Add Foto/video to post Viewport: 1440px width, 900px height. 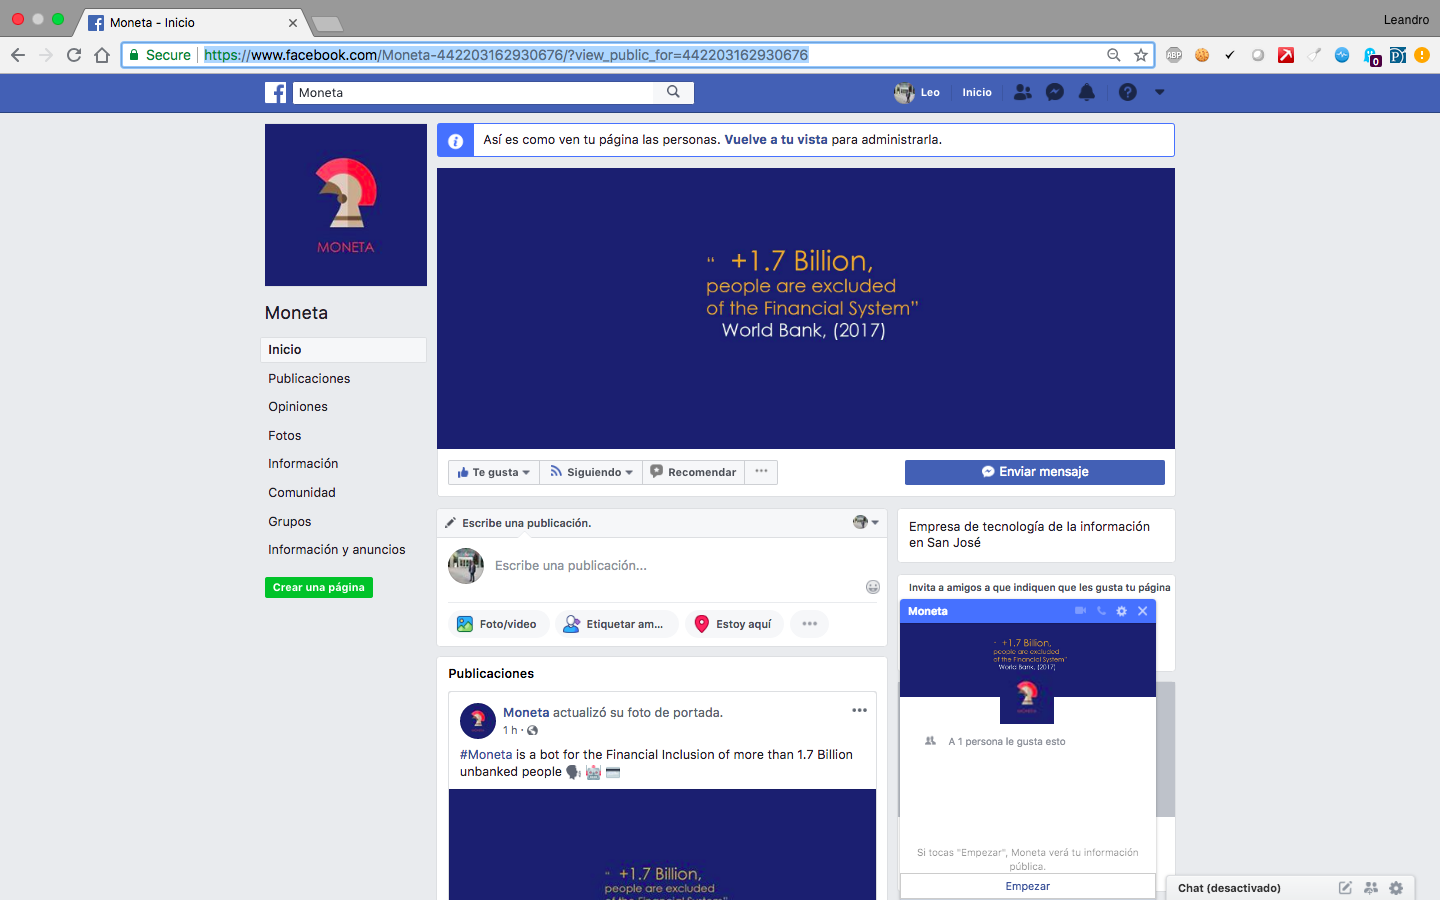pos(498,624)
